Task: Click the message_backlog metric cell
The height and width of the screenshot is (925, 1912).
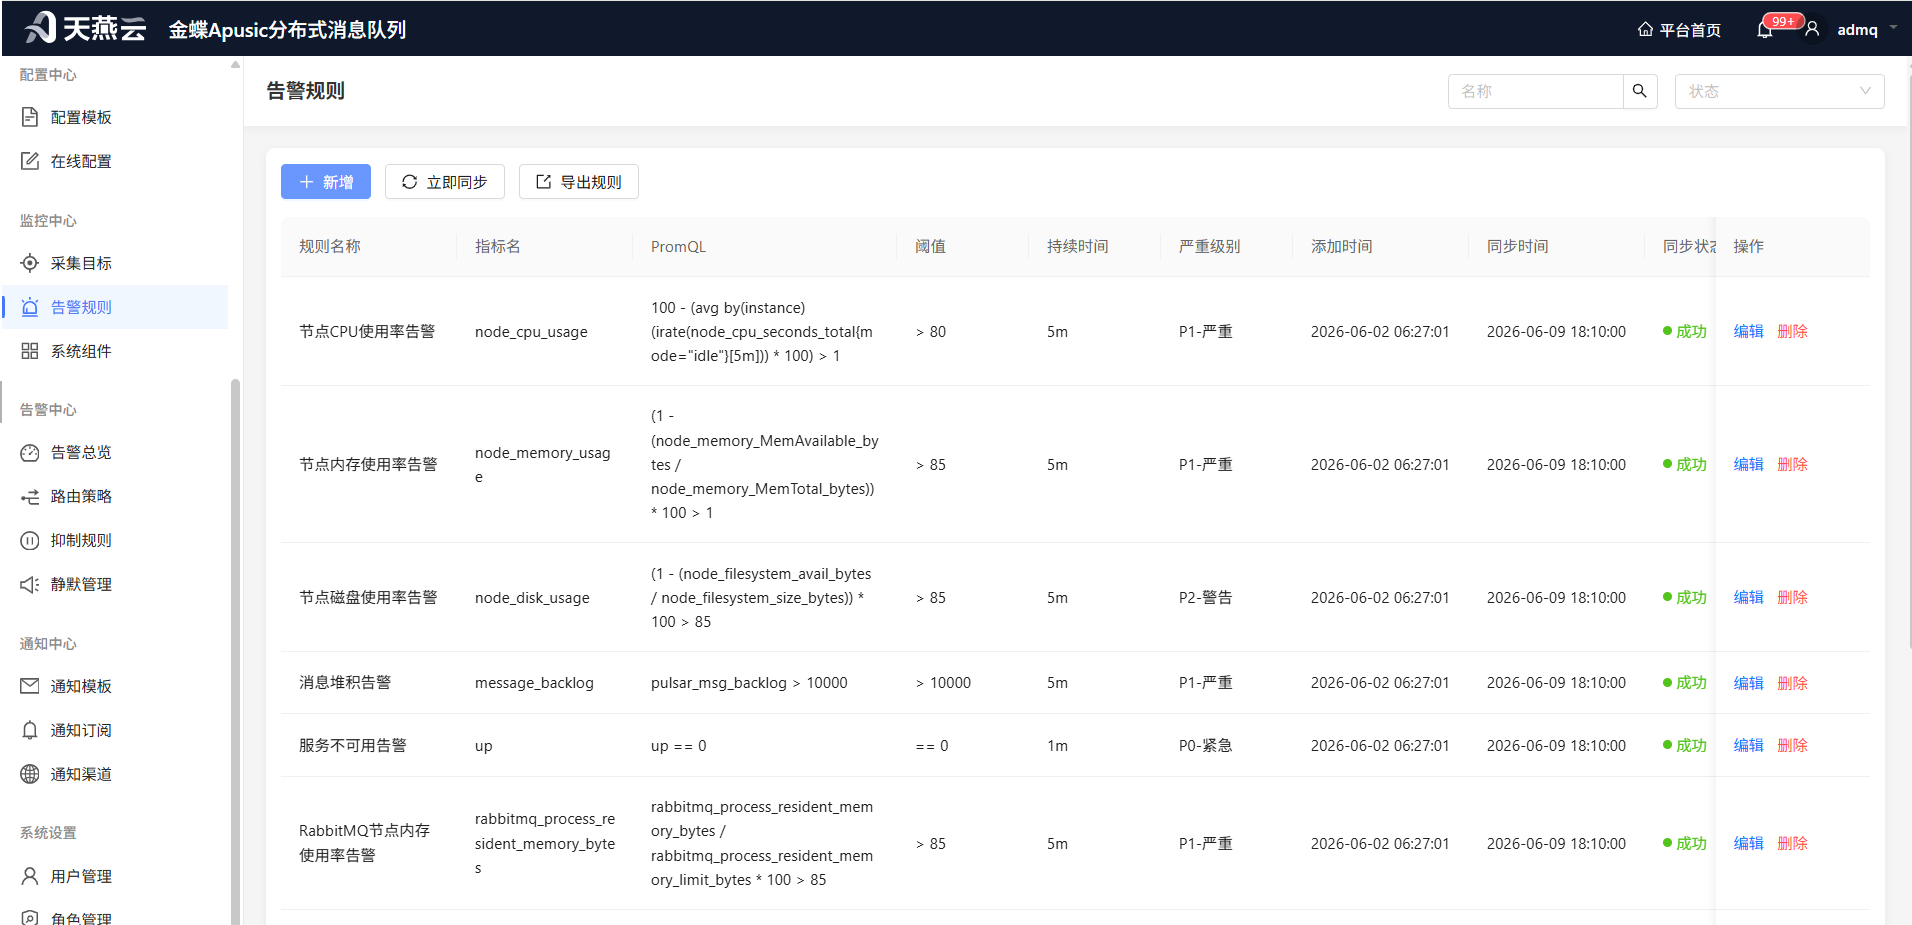Action: point(534,683)
